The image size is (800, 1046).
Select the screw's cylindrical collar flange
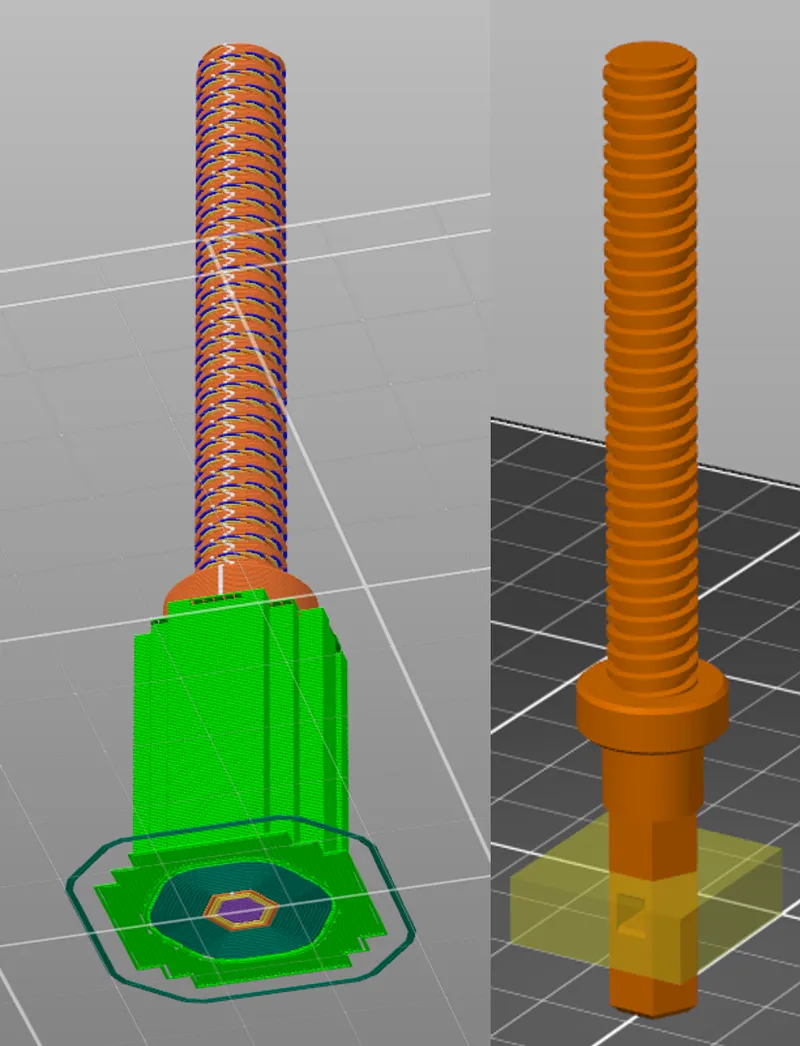(650, 712)
